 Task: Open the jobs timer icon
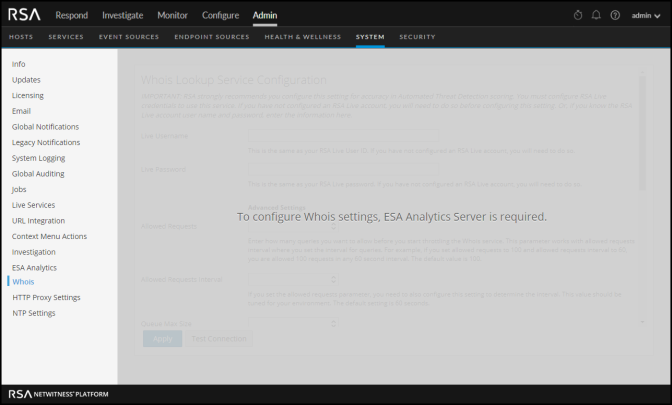[578, 15]
